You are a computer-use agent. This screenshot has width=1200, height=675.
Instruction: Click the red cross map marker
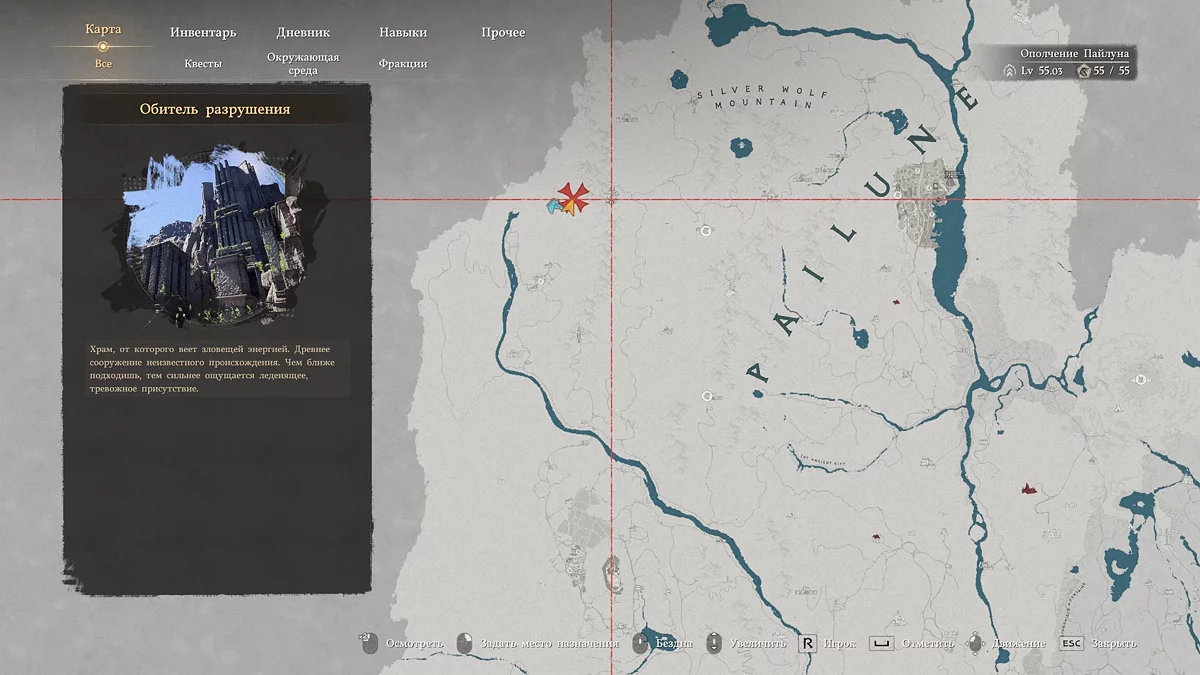(x=573, y=197)
